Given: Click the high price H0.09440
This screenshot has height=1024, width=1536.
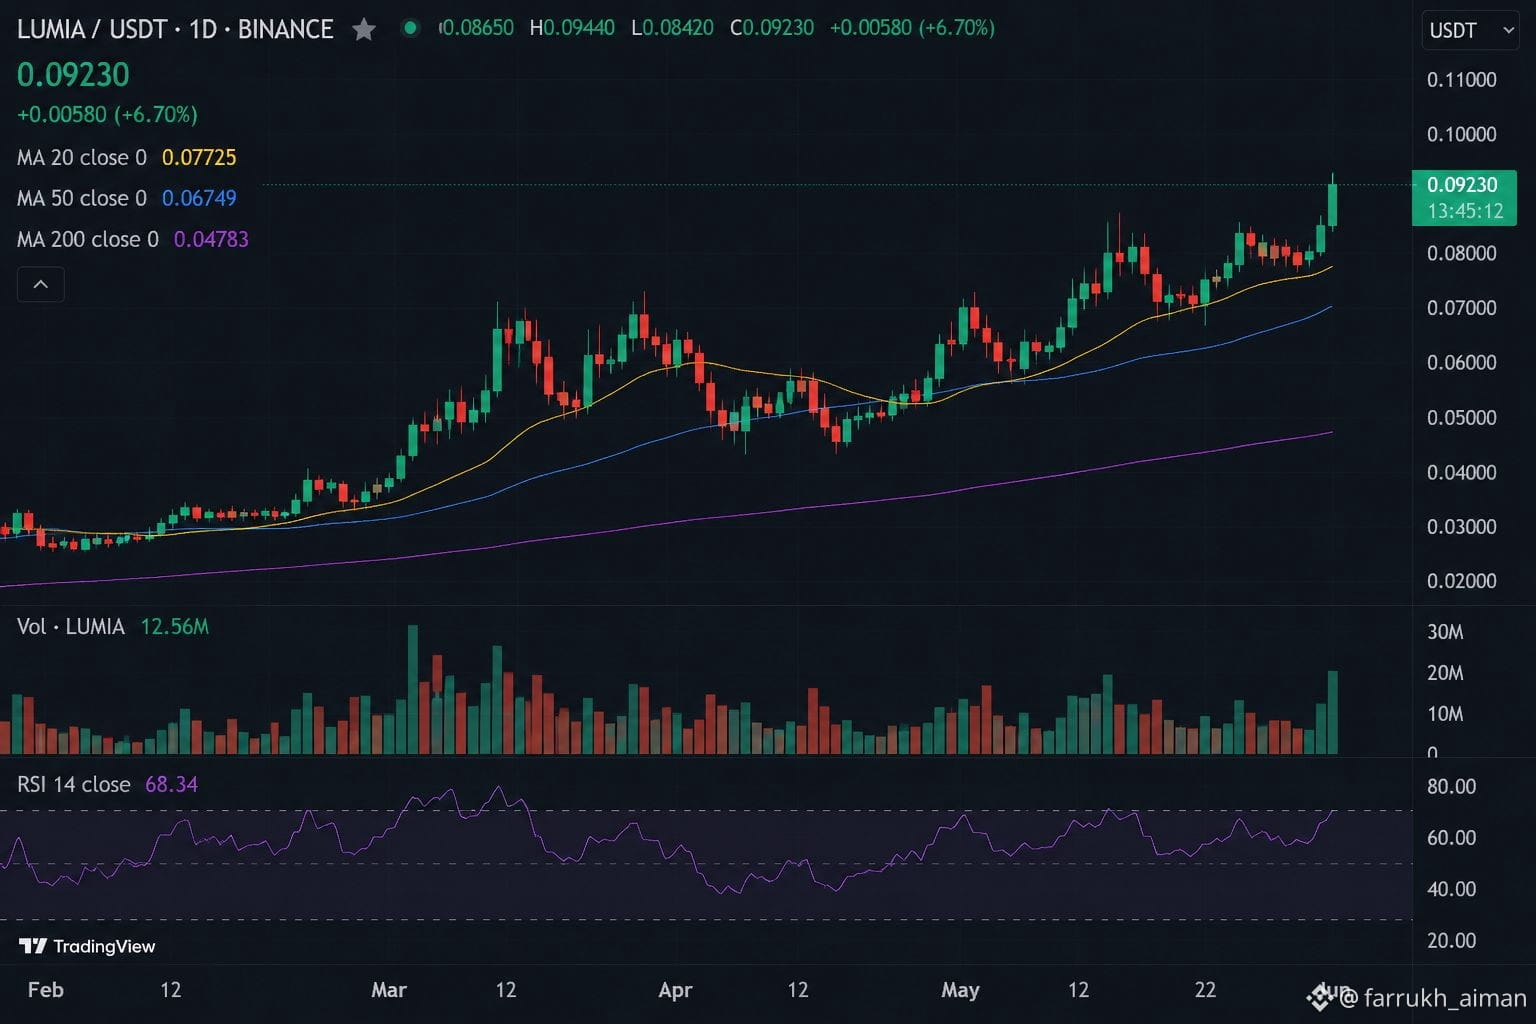Looking at the screenshot, I should pyautogui.click(x=572, y=28).
